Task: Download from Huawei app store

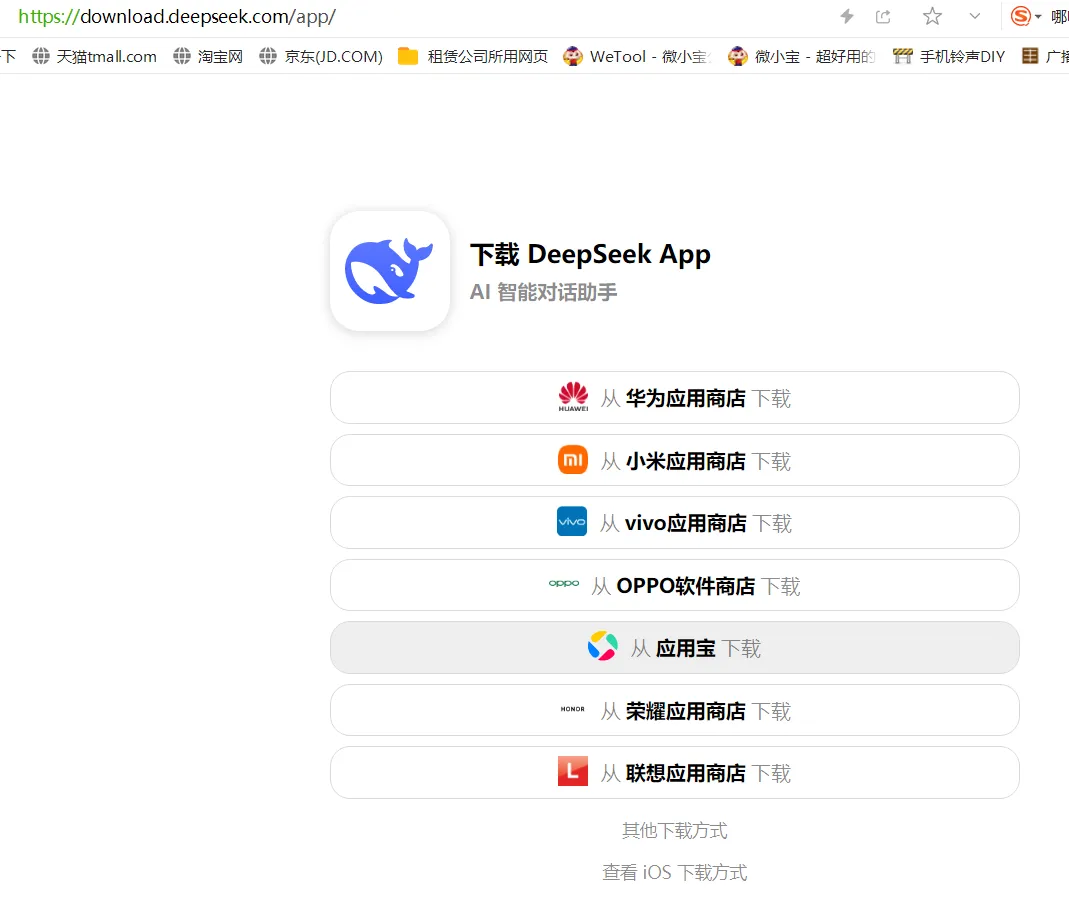Action: point(675,398)
